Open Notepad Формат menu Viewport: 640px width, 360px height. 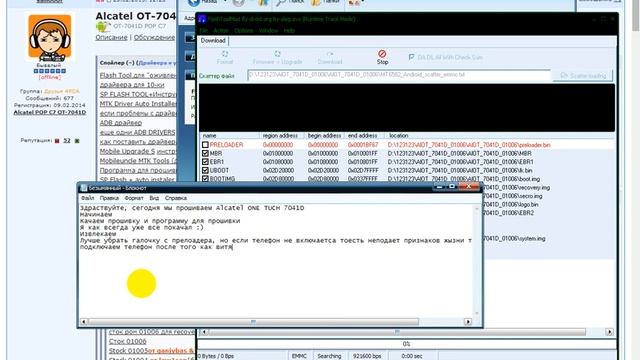[134, 198]
